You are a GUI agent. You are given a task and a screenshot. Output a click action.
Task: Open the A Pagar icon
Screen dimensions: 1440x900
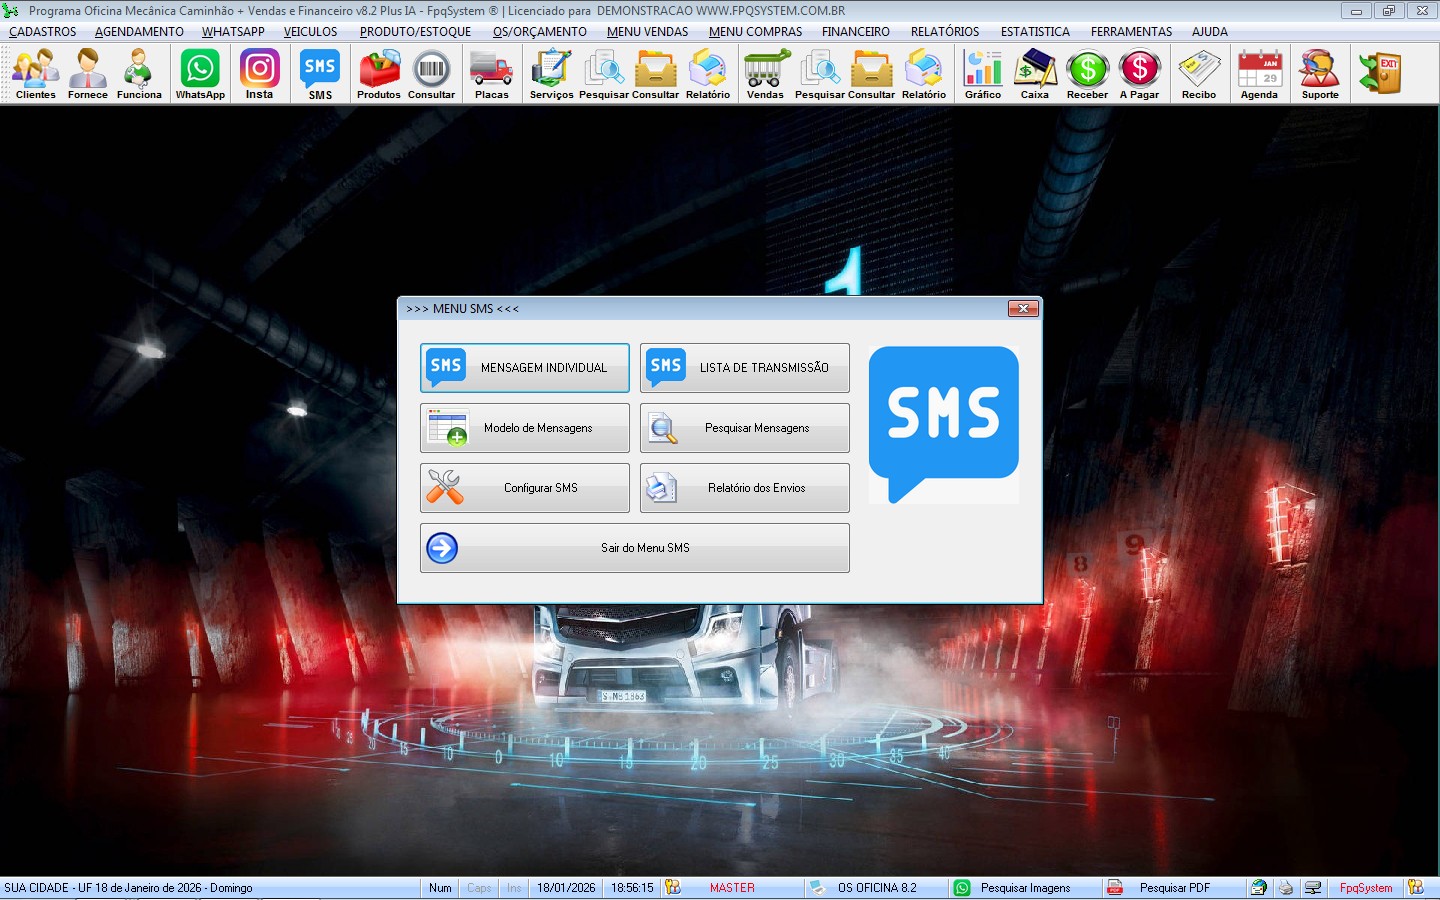point(1139,75)
